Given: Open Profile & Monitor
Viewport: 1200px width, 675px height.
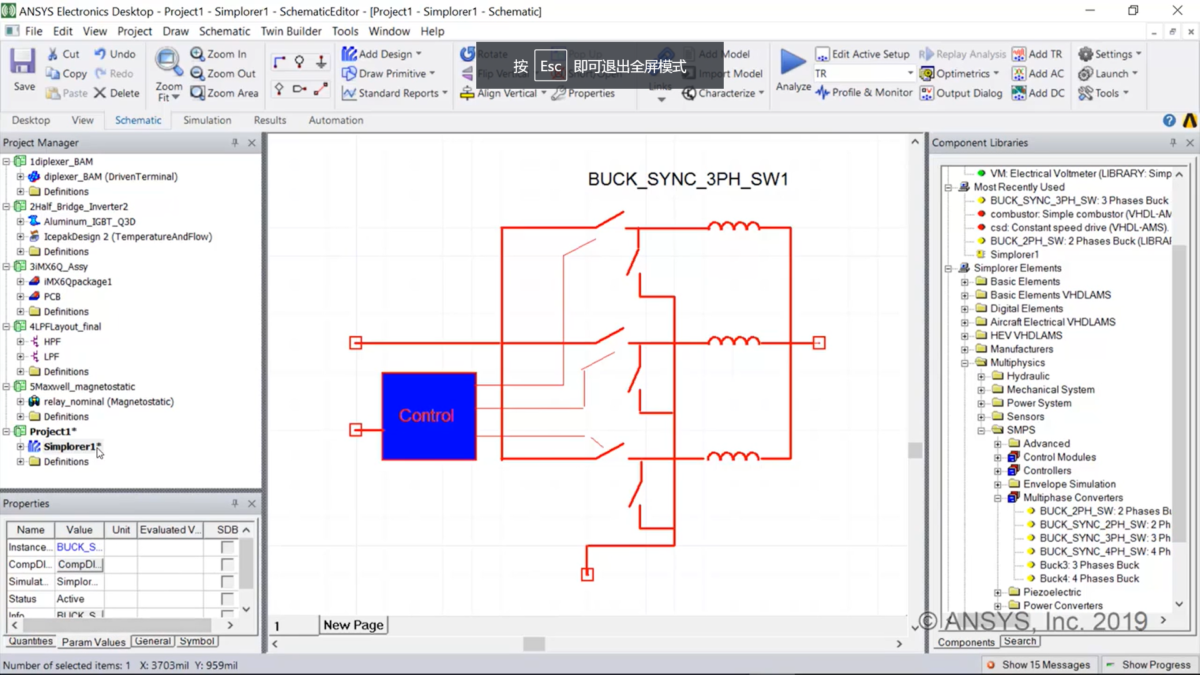Looking at the screenshot, I should coord(864,93).
